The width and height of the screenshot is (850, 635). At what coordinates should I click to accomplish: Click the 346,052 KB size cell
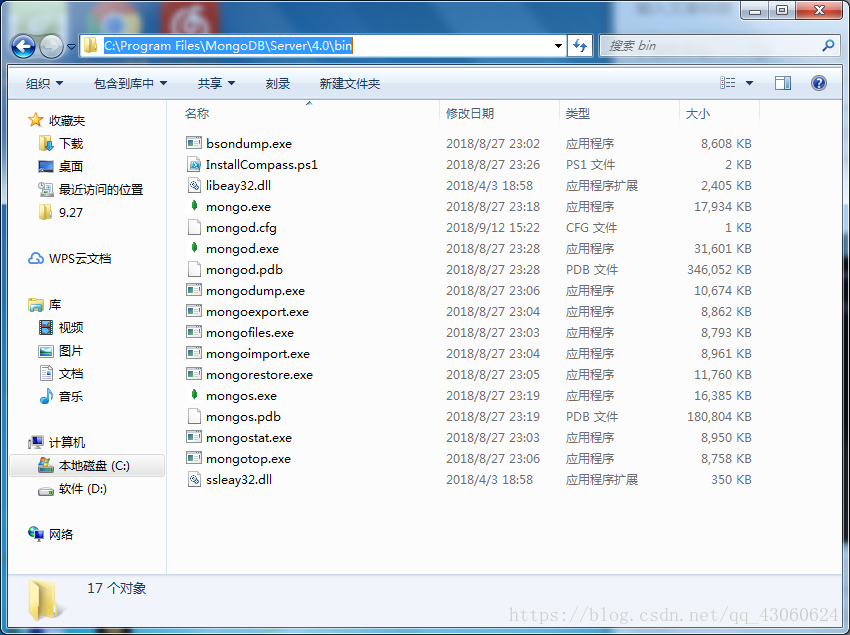pyautogui.click(x=719, y=270)
